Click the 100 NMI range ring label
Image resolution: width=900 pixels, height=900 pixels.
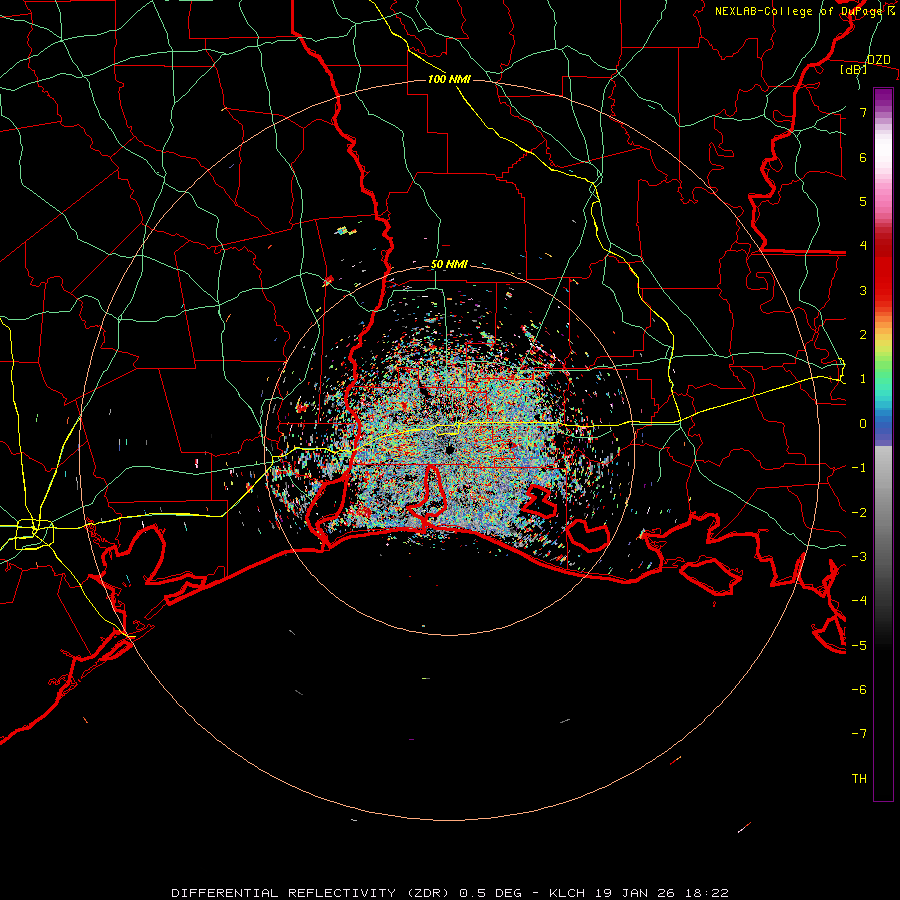[449, 79]
